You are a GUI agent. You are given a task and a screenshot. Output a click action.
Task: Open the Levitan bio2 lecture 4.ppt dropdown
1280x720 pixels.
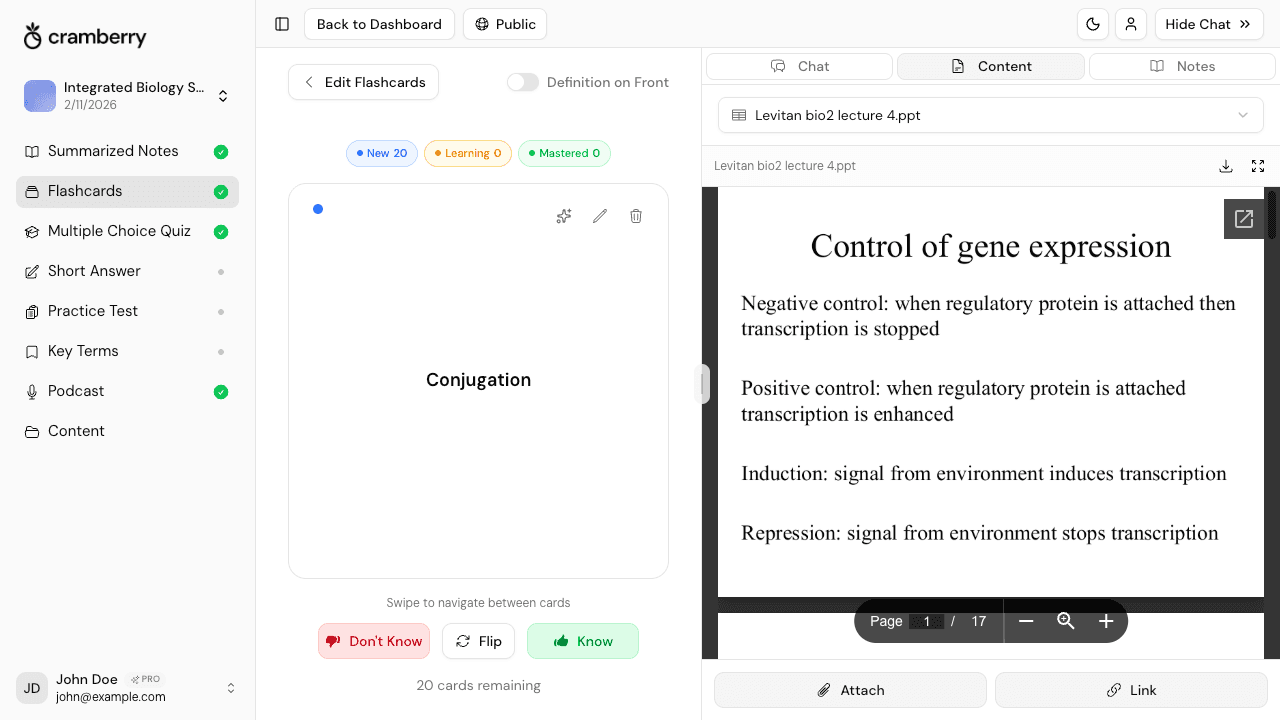tap(990, 115)
